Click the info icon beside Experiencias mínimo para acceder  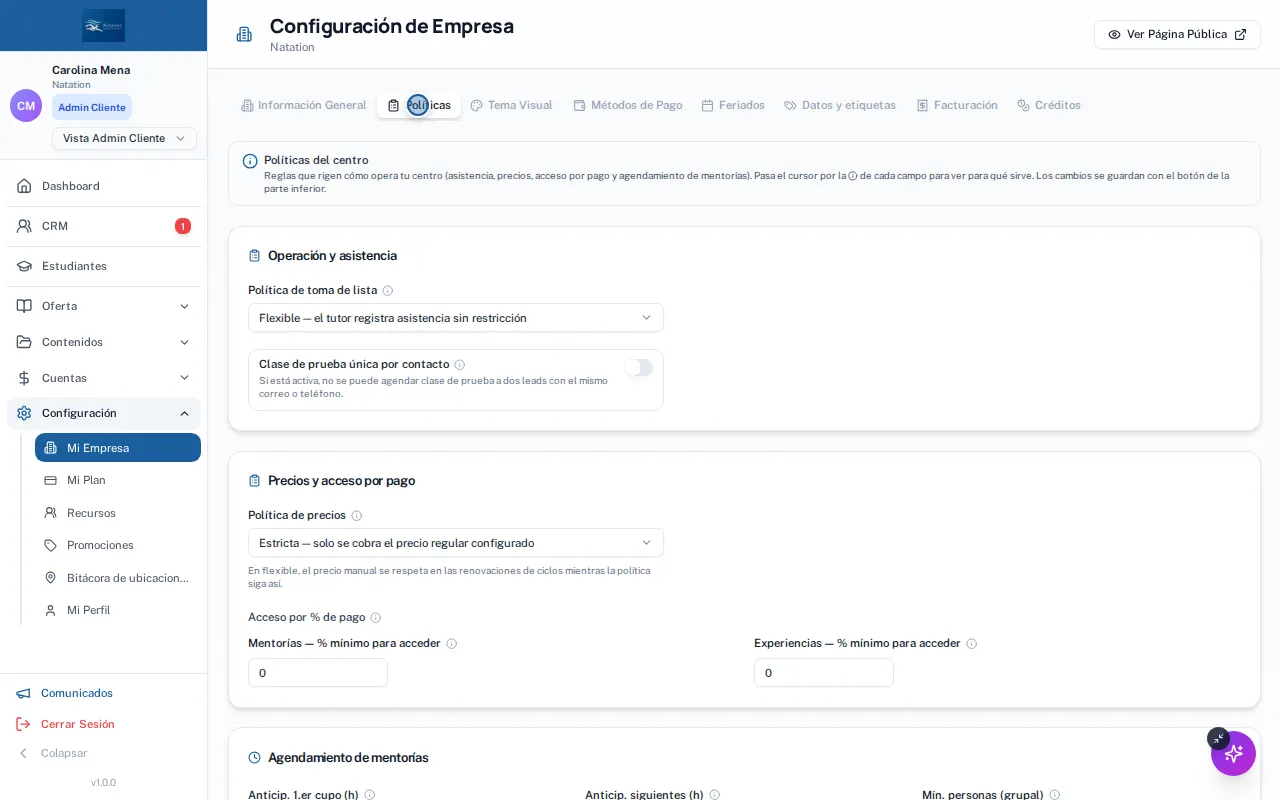pyautogui.click(x=972, y=644)
